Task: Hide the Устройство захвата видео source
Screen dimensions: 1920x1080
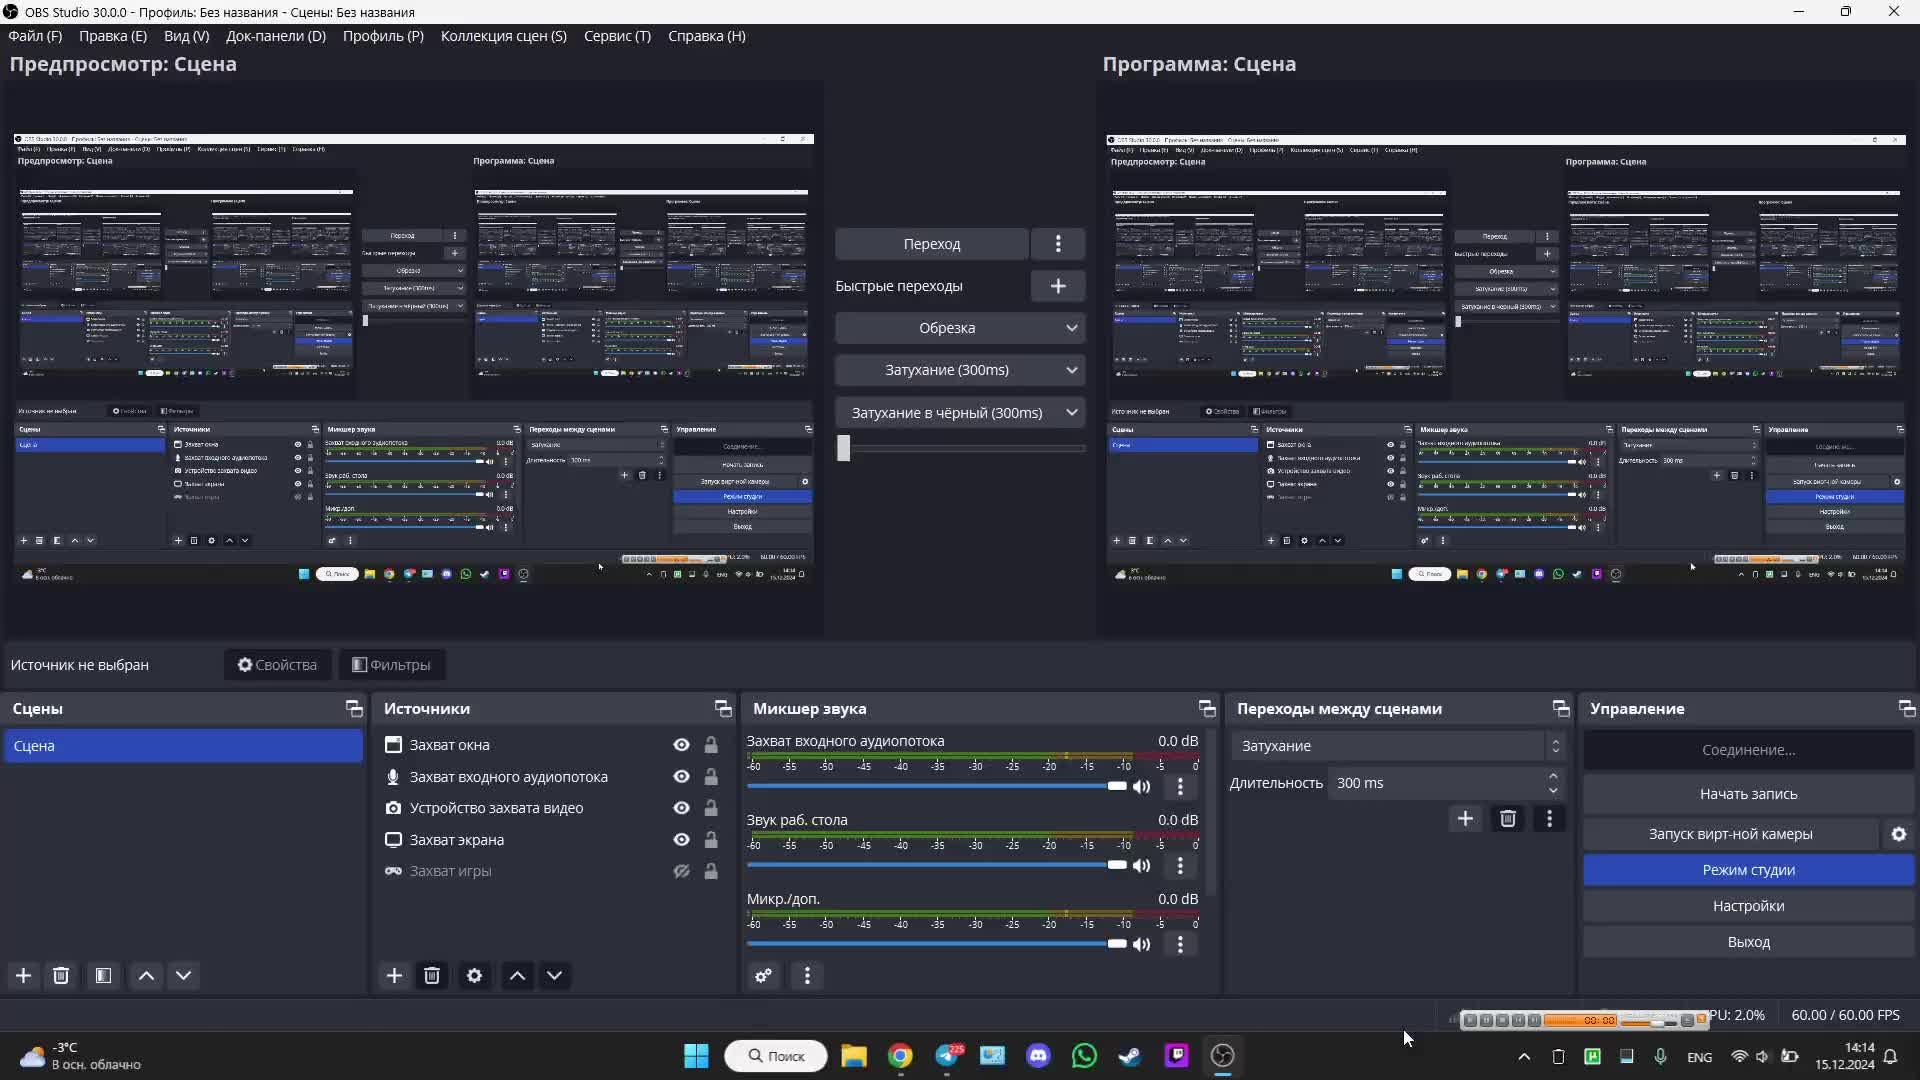Action: coord(681,808)
